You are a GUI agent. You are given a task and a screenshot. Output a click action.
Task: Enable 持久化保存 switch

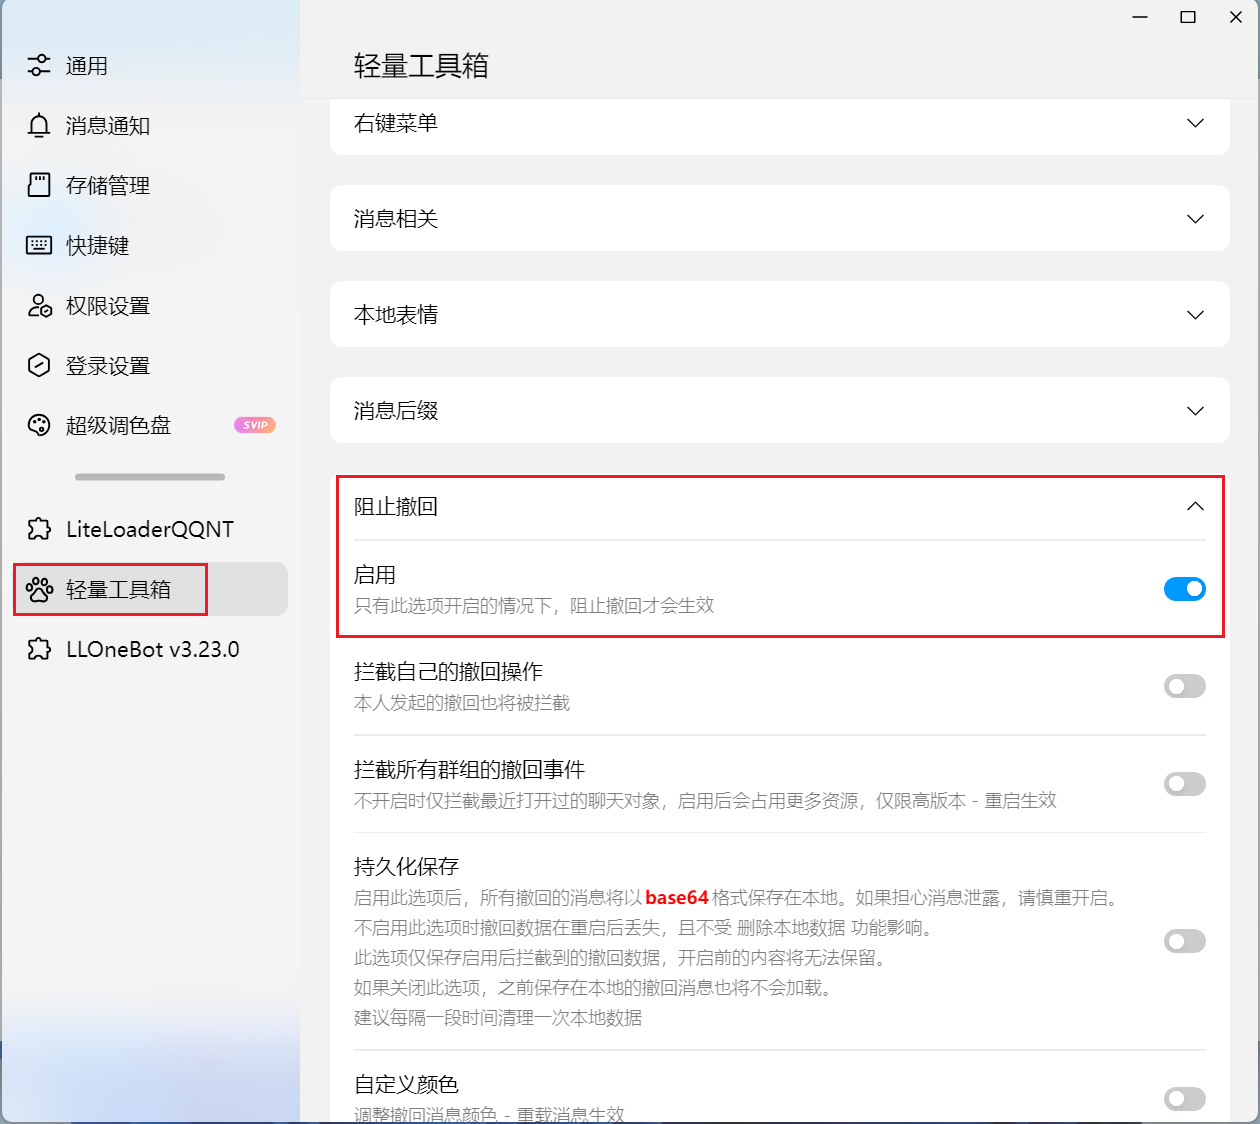[1185, 941]
